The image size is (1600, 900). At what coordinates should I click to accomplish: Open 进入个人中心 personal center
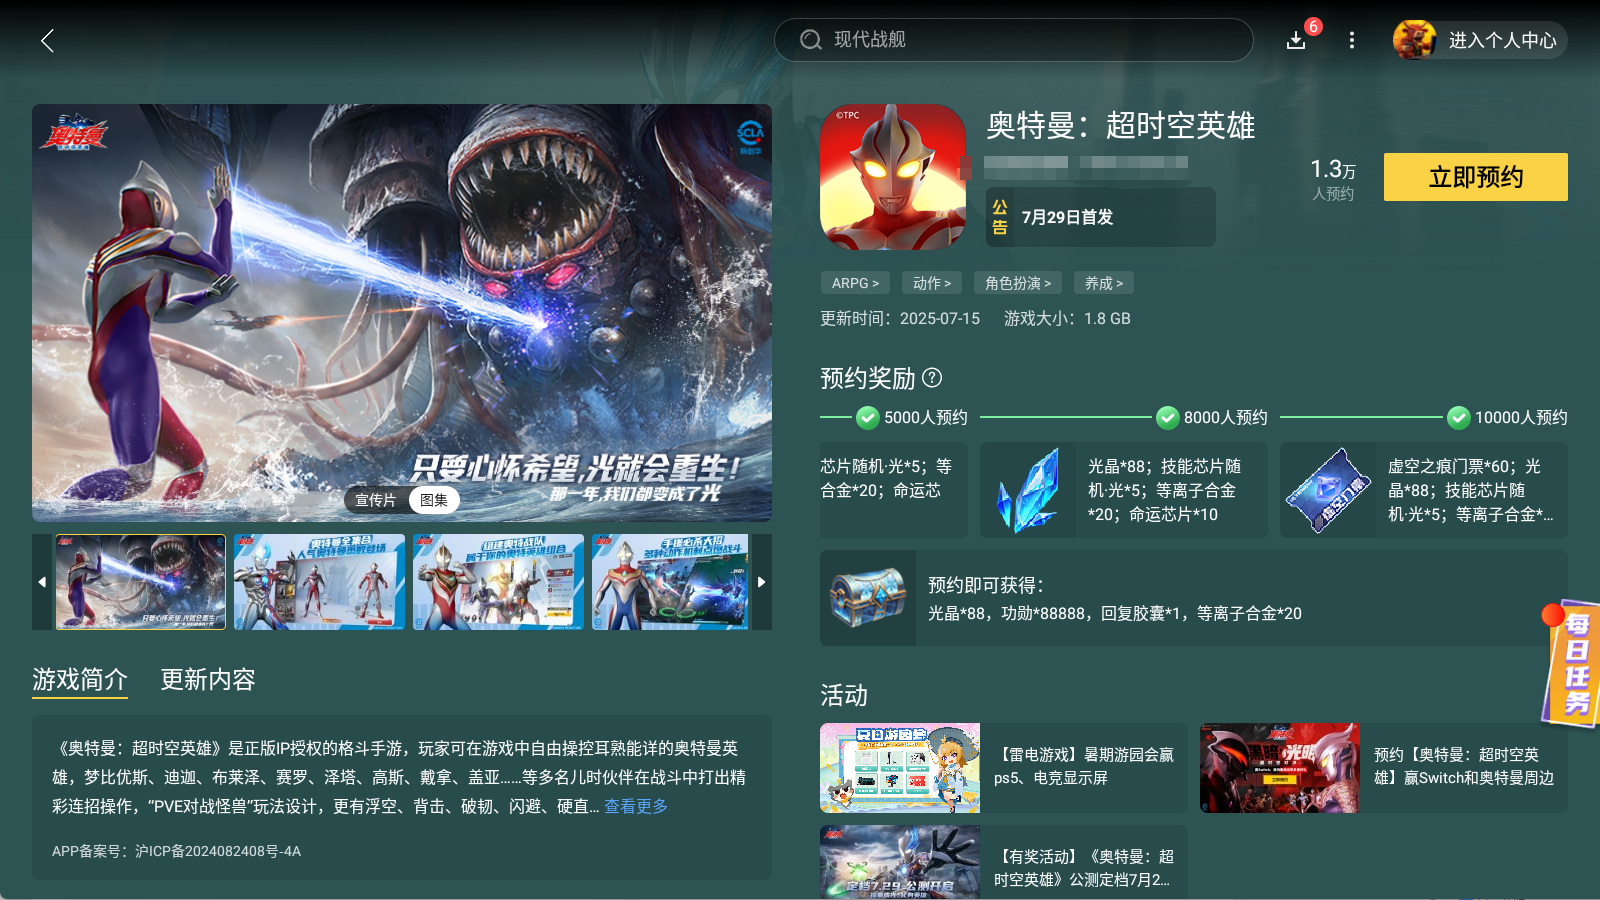(x=1502, y=40)
